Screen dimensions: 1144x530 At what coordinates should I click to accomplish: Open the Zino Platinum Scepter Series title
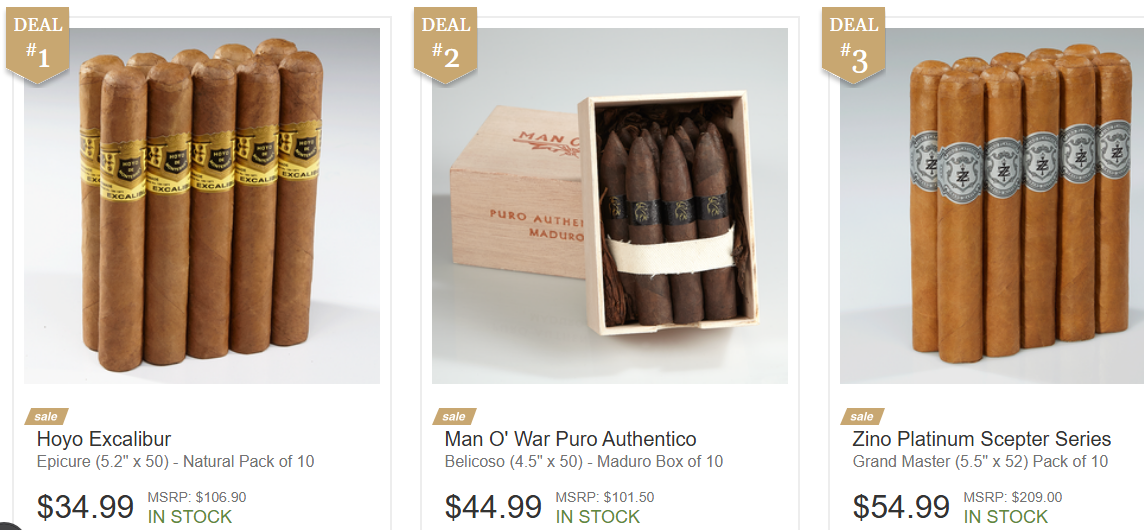[982, 439]
